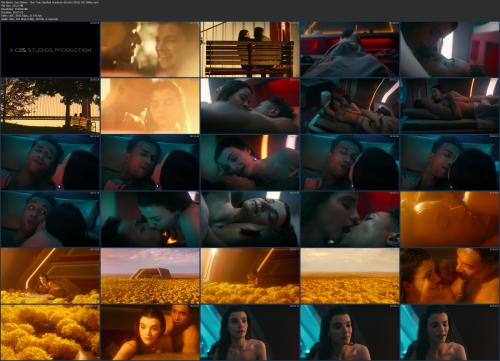This screenshot has width=500, height=361.
Task: Click the sepia woman and man looking down frame
Action: tap(150, 333)
